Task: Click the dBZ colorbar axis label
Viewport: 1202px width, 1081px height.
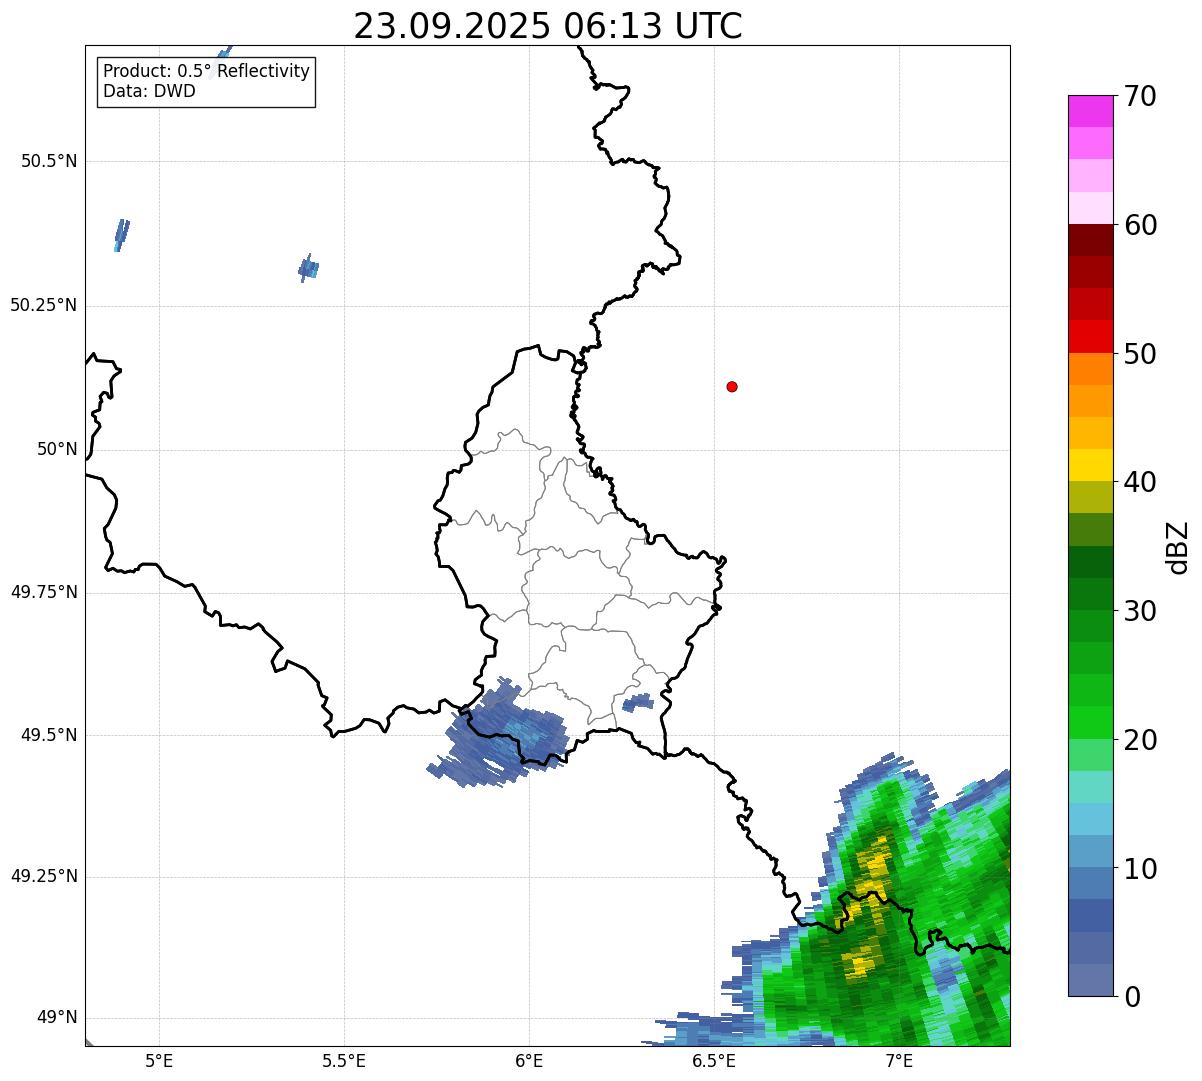Action: [x=1179, y=546]
